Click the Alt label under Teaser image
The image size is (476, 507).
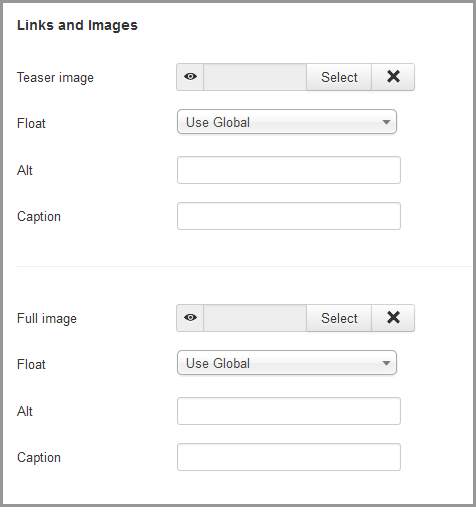pos(25,170)
